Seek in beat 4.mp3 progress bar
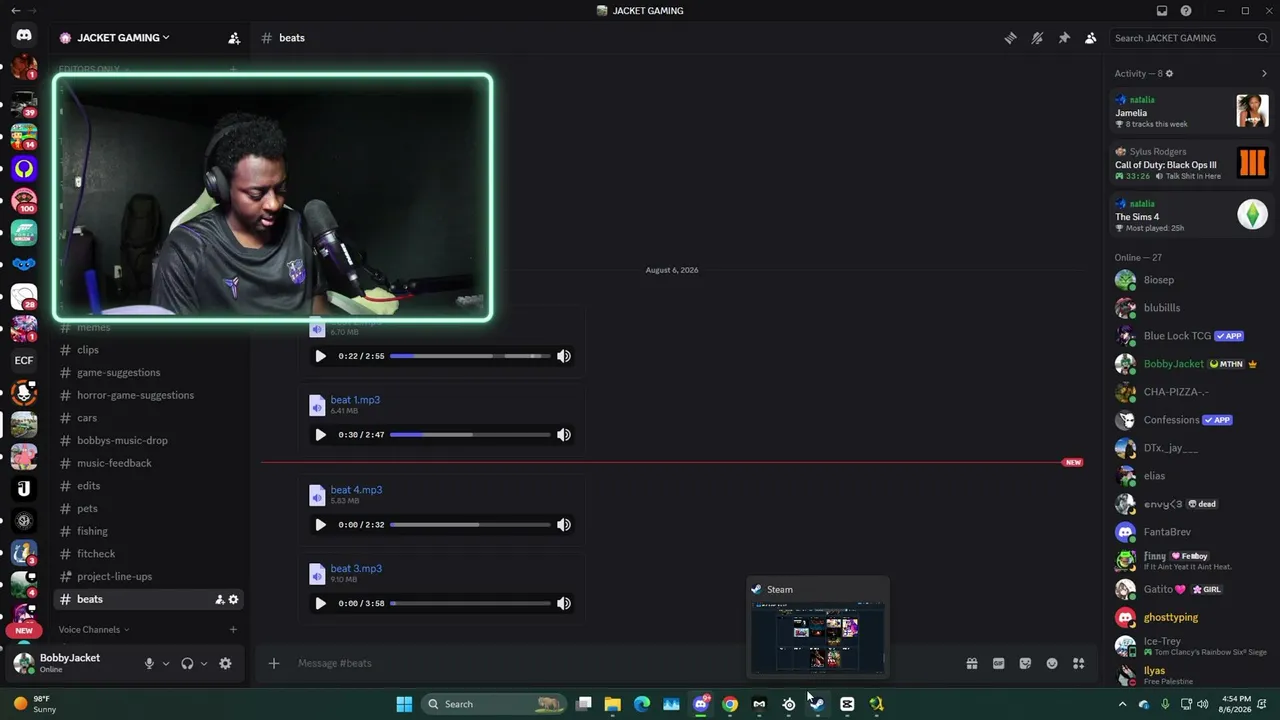The width and height of the screenshot is (1280, 720). click(x=470, y=525)
